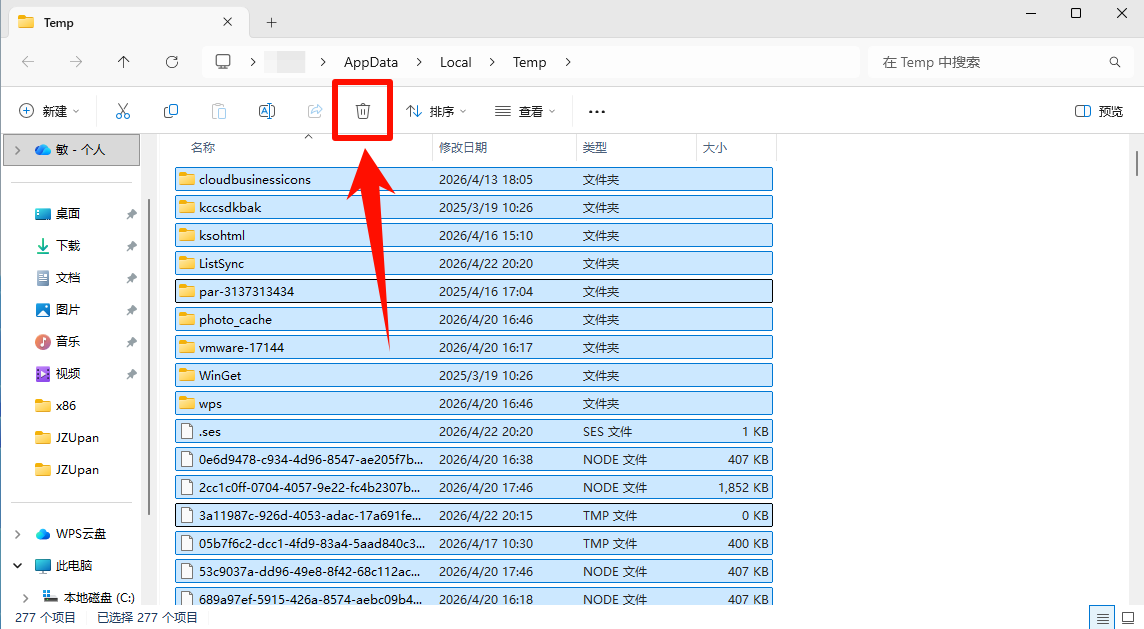Expand the 本地磁盘 (C:) node
Image resolution: width=1144 pixels, height=629 pixels.
(26, 598)
